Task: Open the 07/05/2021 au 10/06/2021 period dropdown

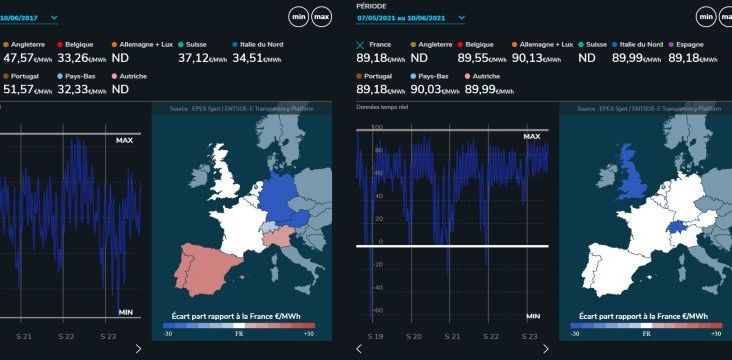Action: pyautogui.click(x=411, y=18)
